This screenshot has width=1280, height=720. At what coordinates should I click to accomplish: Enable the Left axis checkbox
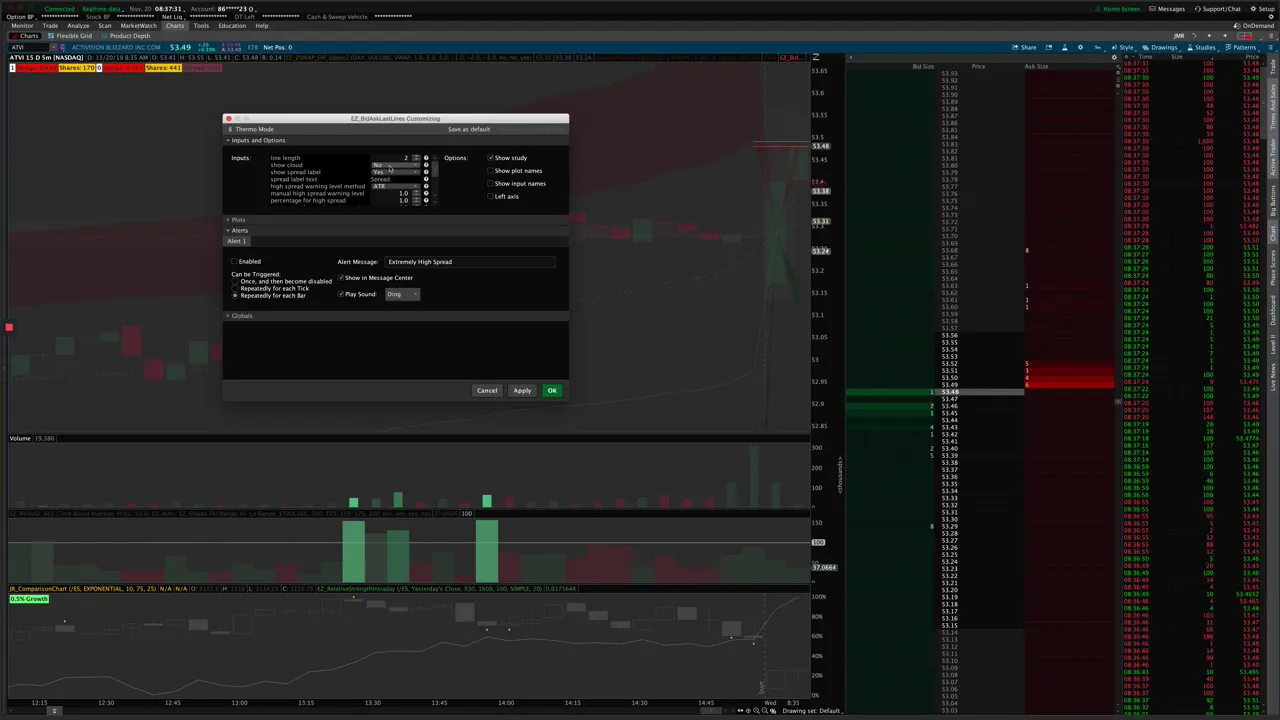(491, 196)
